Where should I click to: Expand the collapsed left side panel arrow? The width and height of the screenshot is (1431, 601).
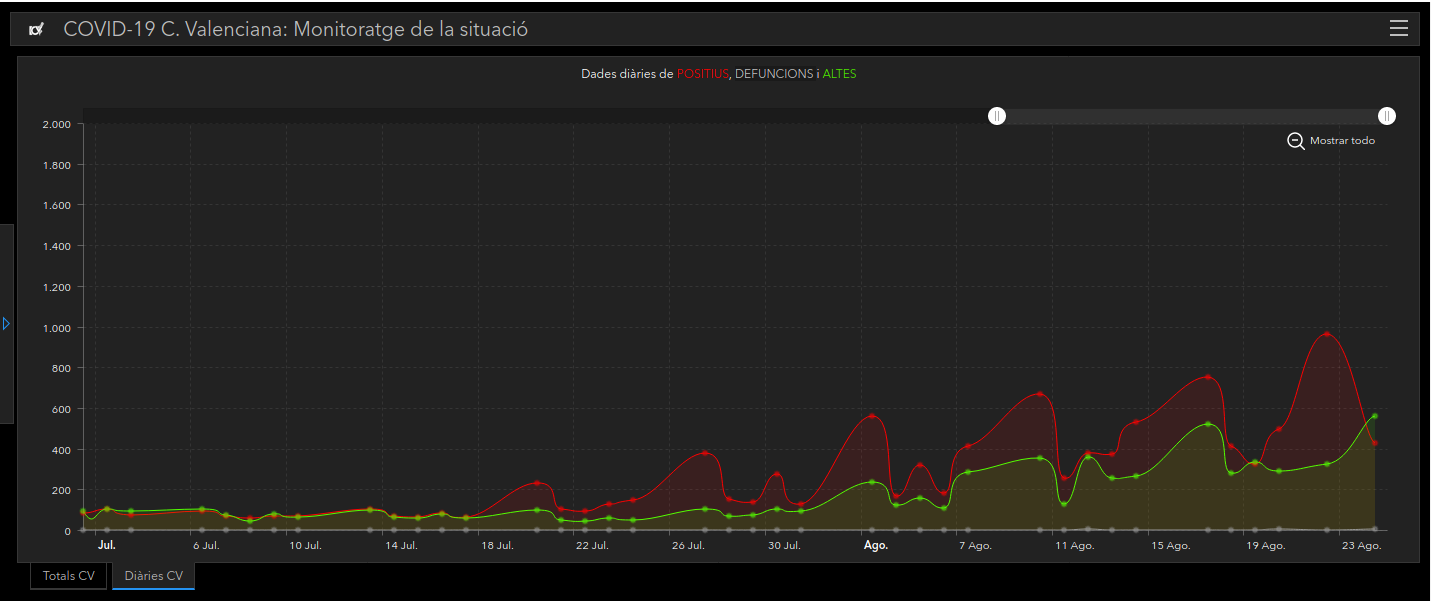[6, 324]
